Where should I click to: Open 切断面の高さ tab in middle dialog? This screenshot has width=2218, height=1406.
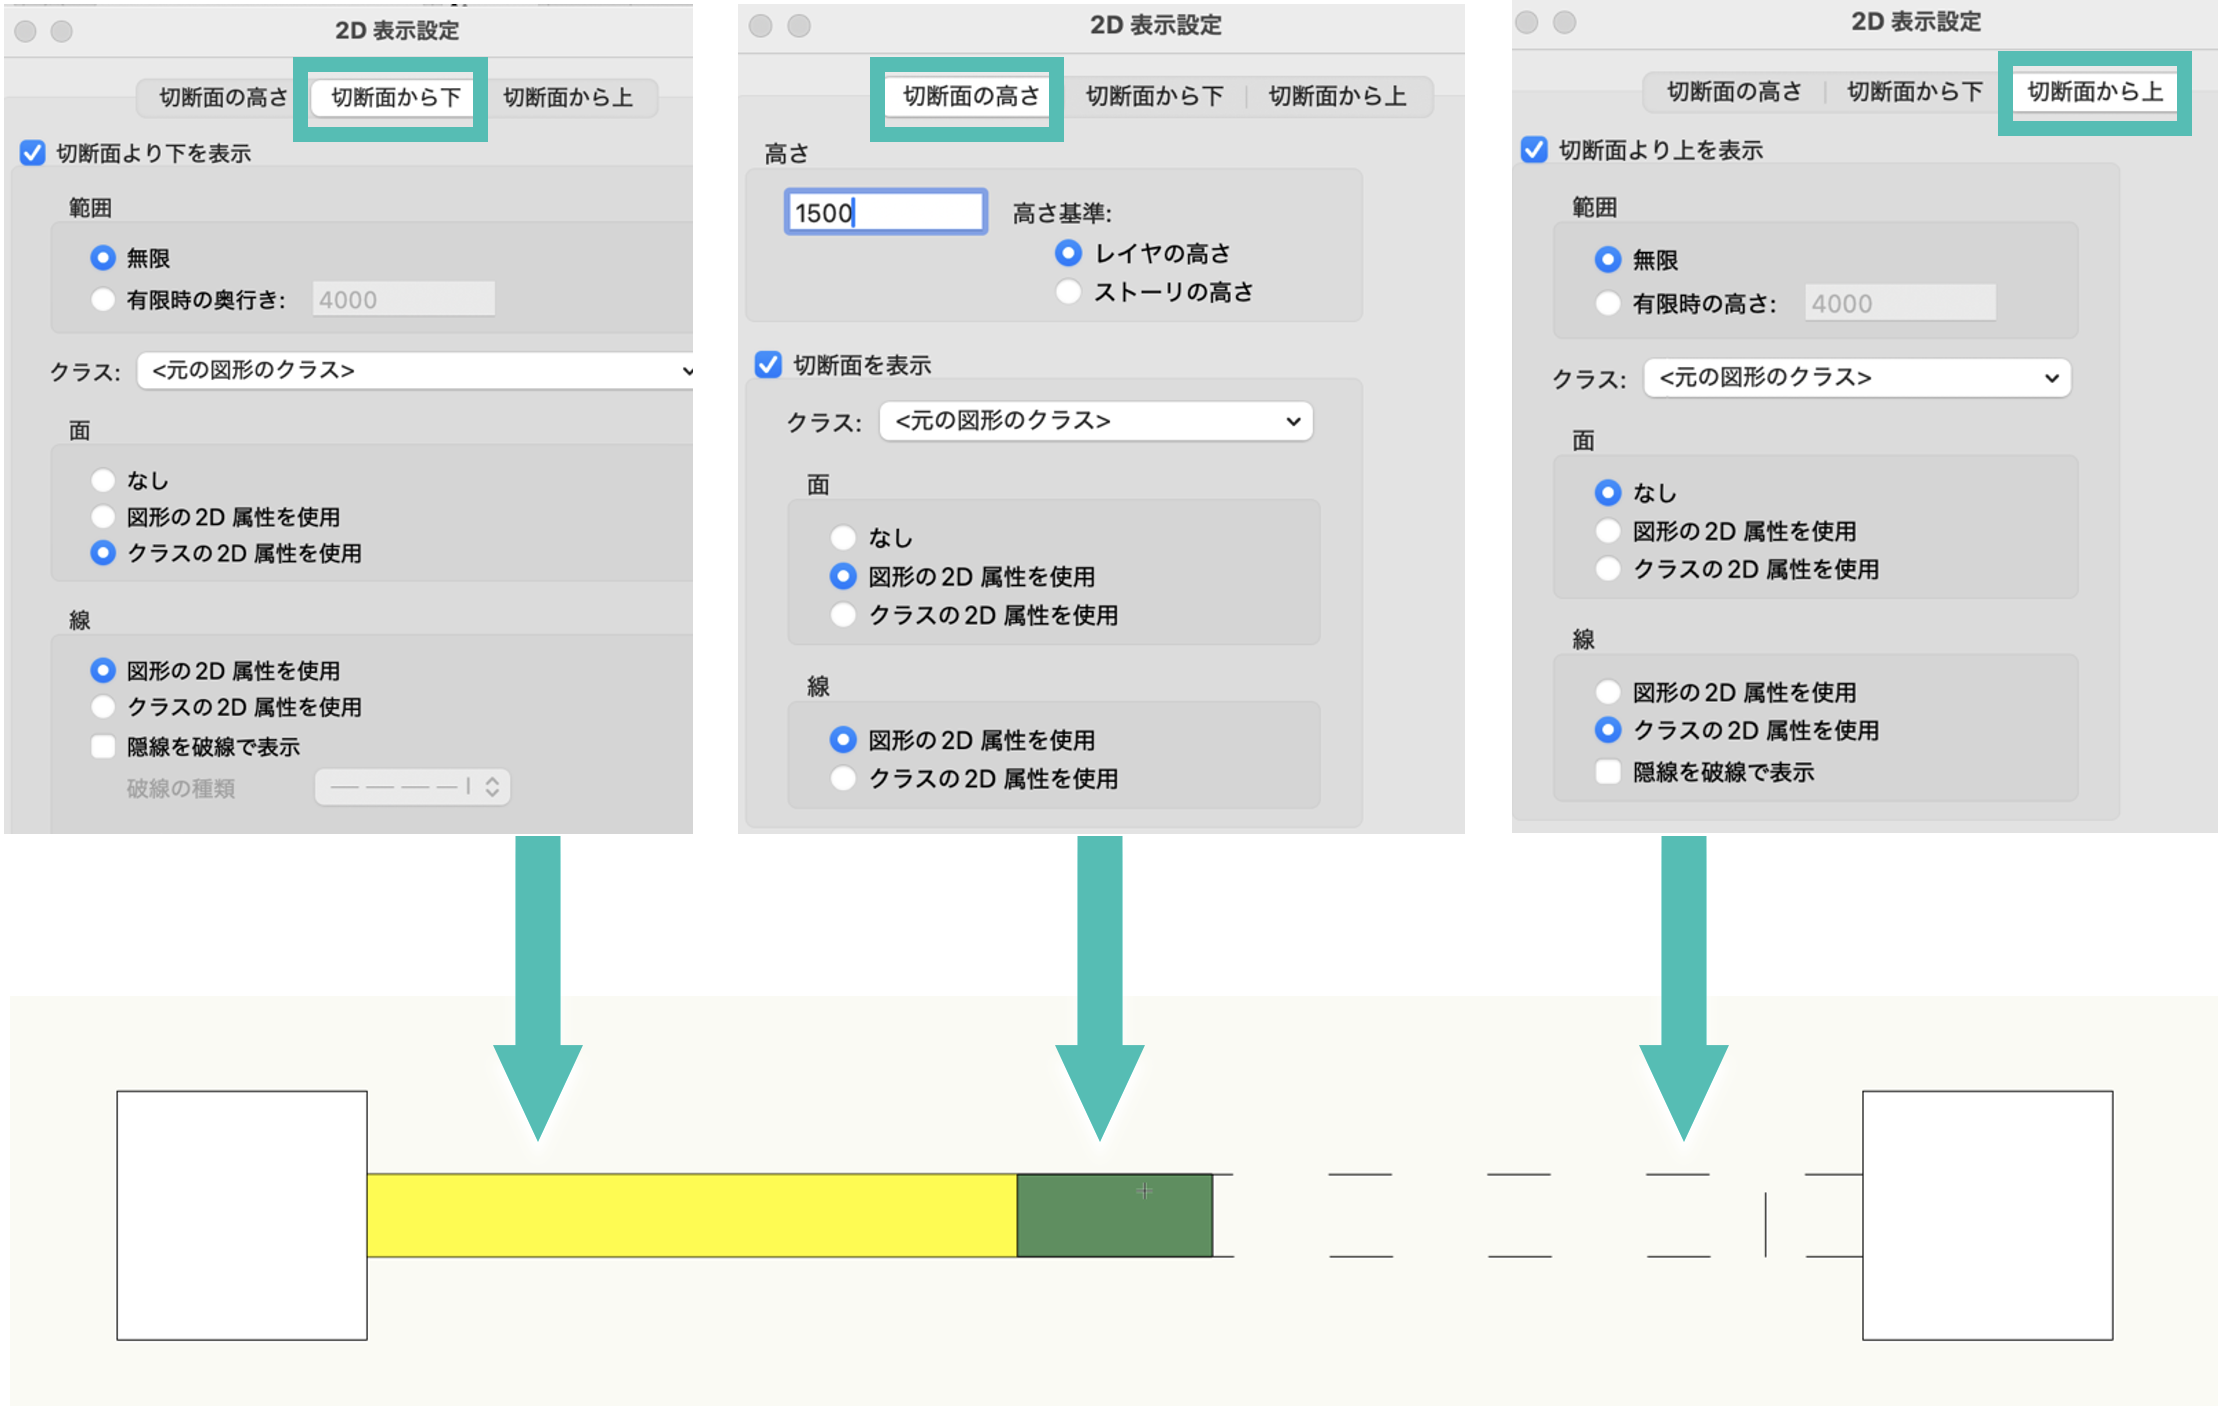(969, 96)
